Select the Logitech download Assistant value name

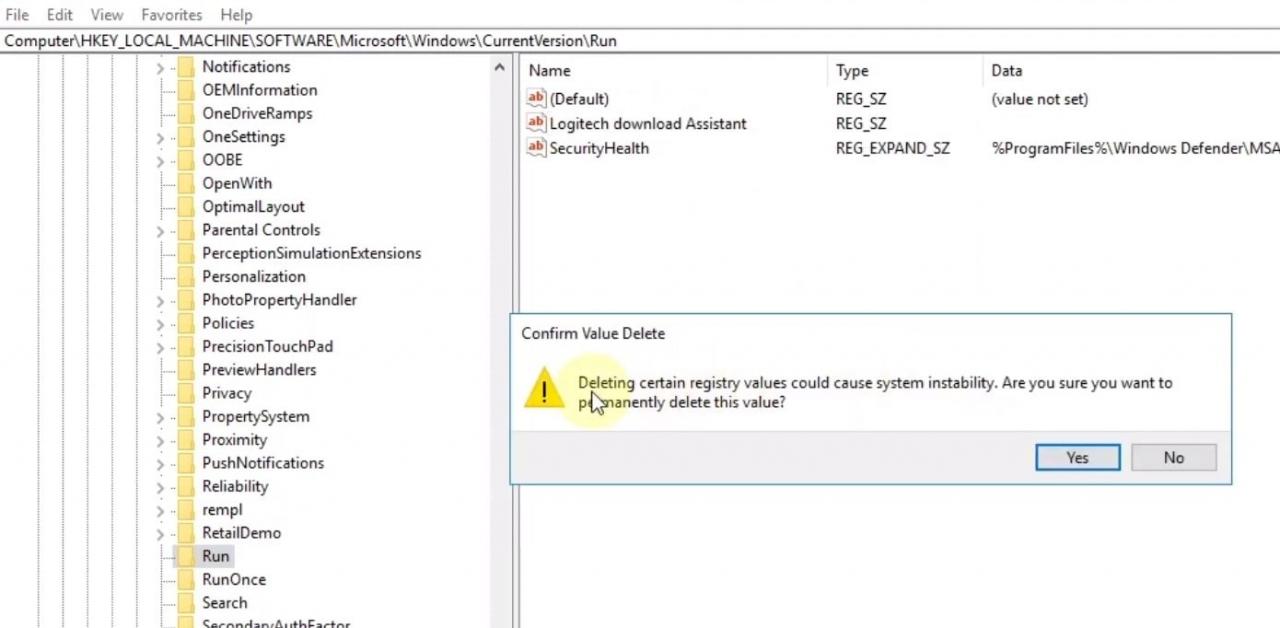648,123
